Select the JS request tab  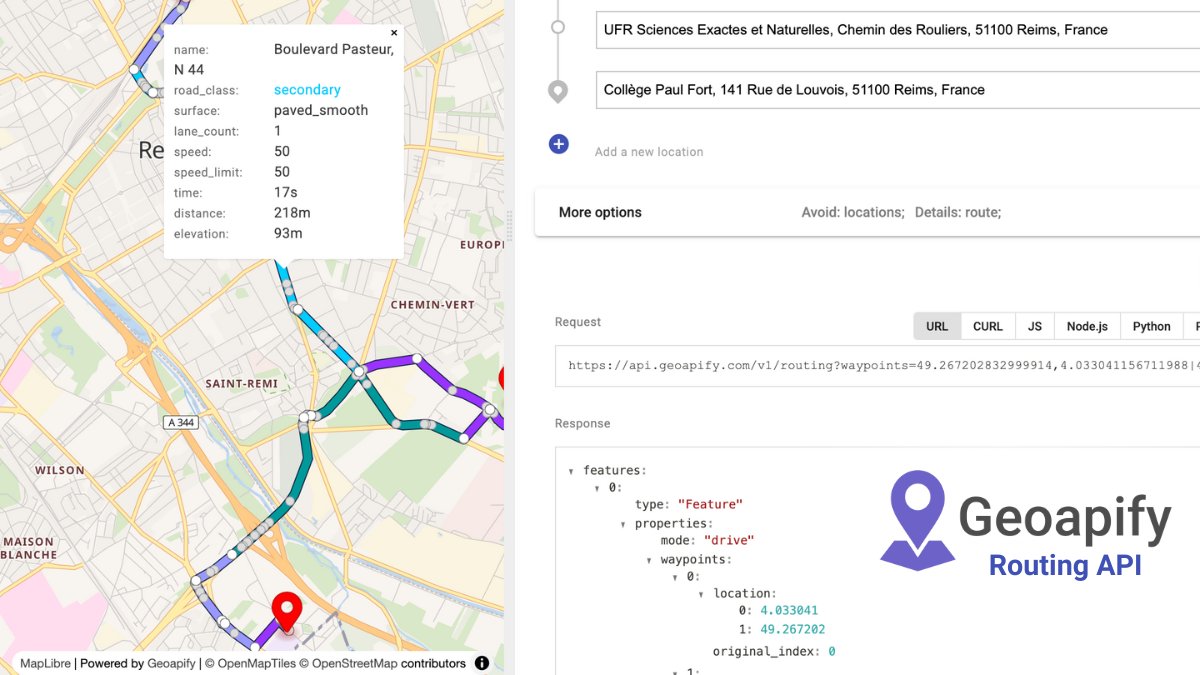[x=1035, y=326]
